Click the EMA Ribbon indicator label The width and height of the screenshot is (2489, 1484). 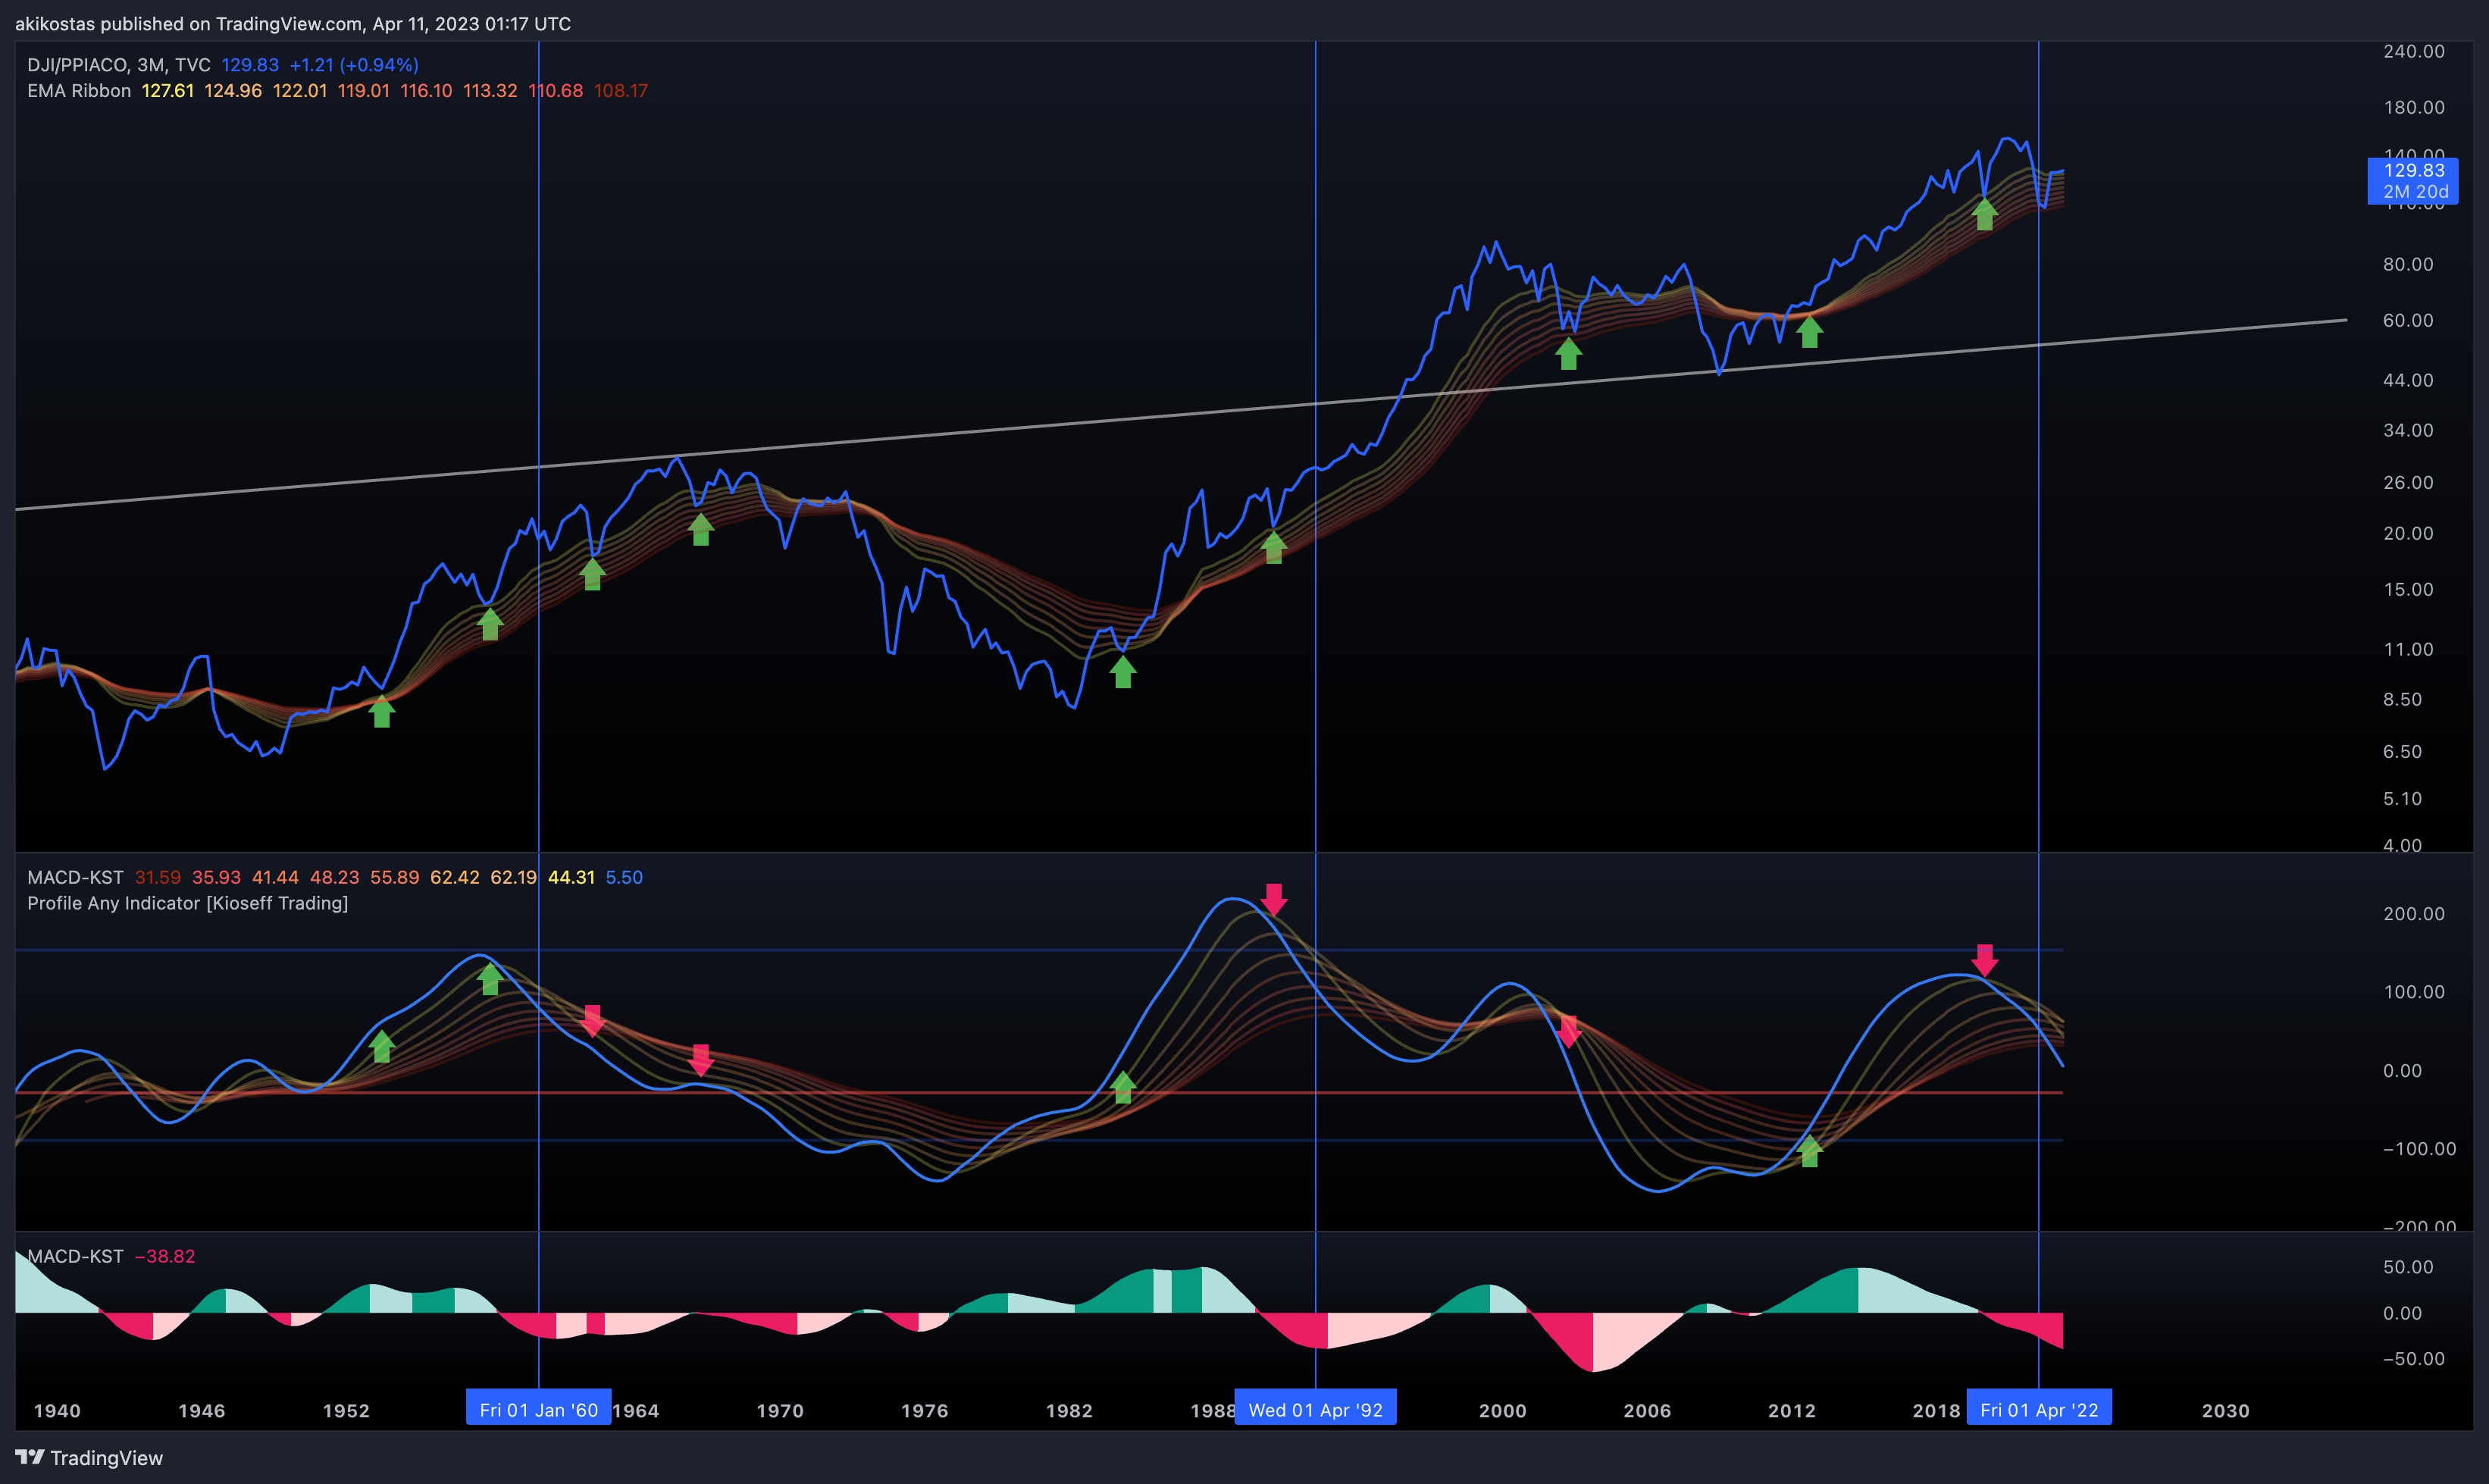coord(79,91)
